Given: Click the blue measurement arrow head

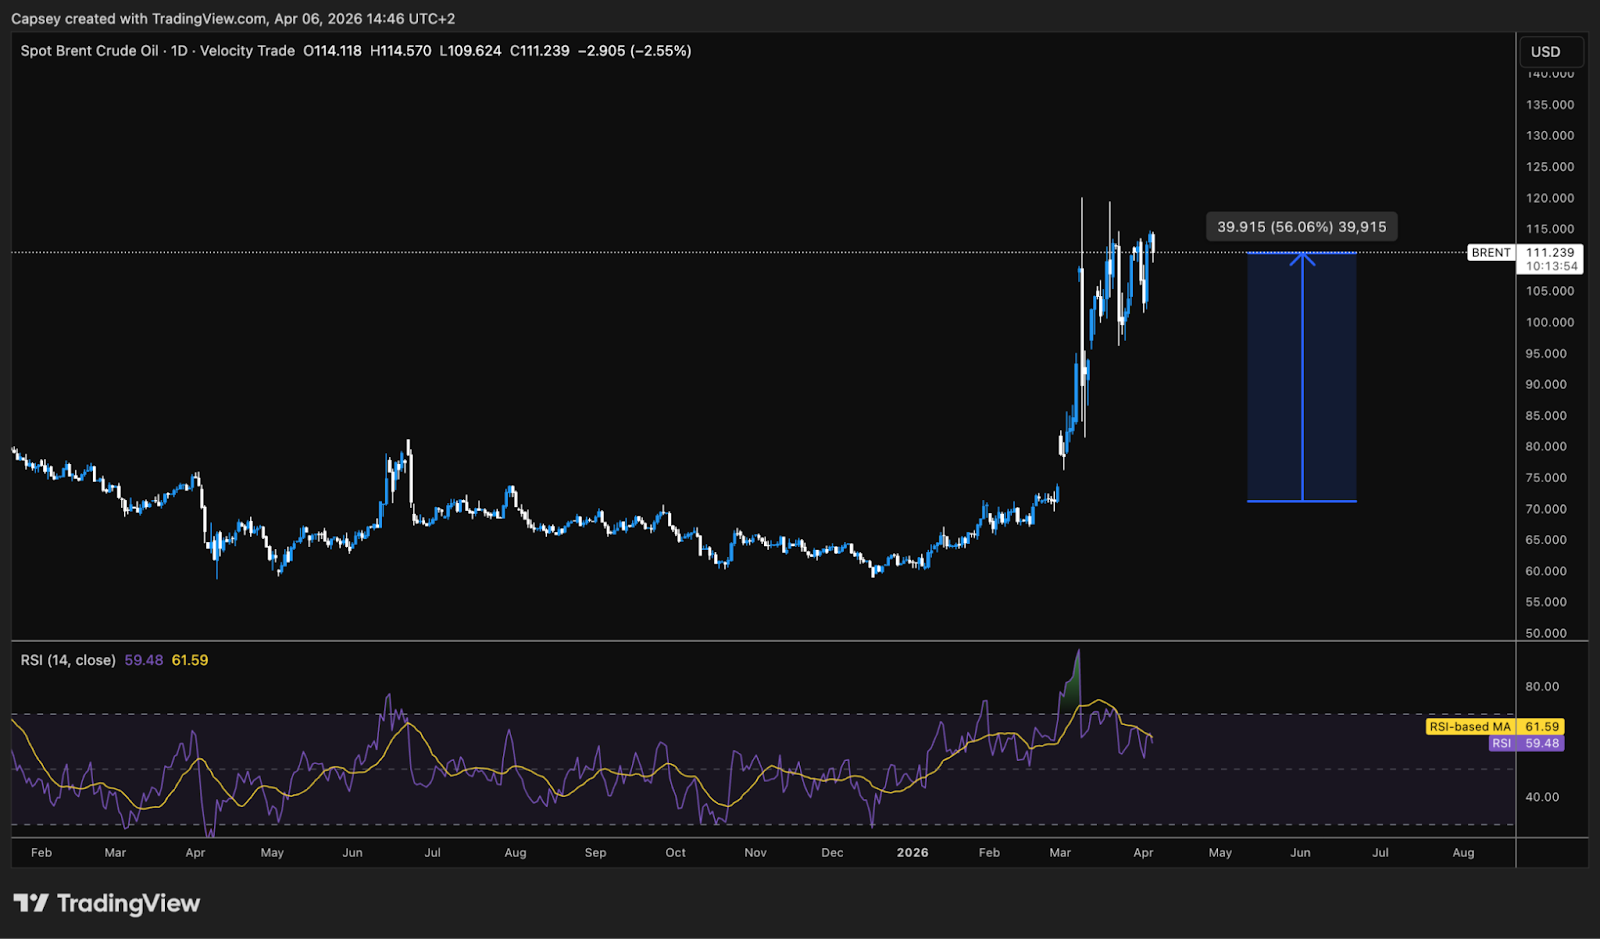Looking at the screenshot, I should 1302,258.
